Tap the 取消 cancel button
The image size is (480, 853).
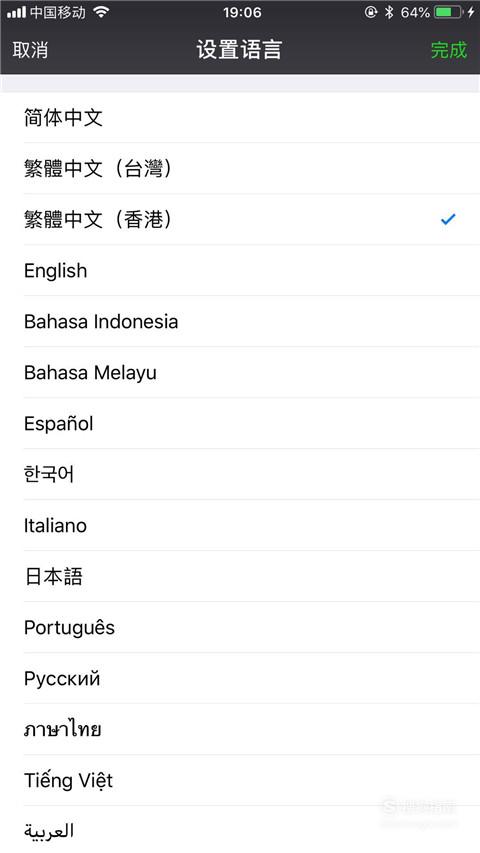click(30, 50)
